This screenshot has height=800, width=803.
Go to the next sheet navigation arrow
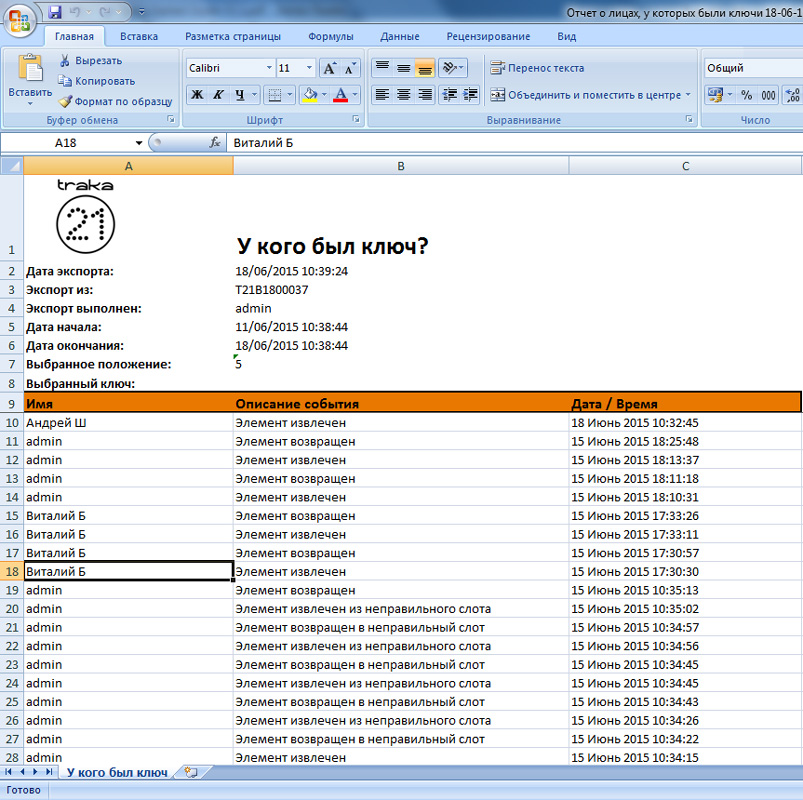pyautogui.click(x=35, y=772)
